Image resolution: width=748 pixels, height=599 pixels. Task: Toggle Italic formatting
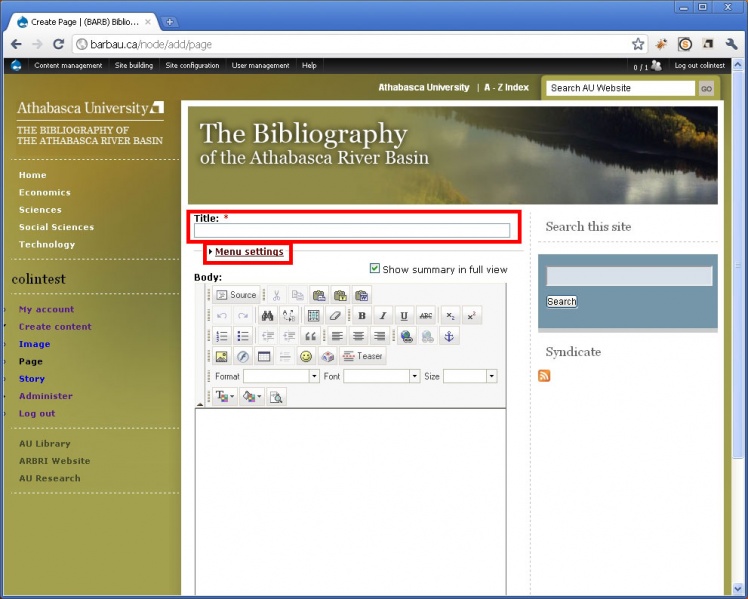tap(383, 315)
